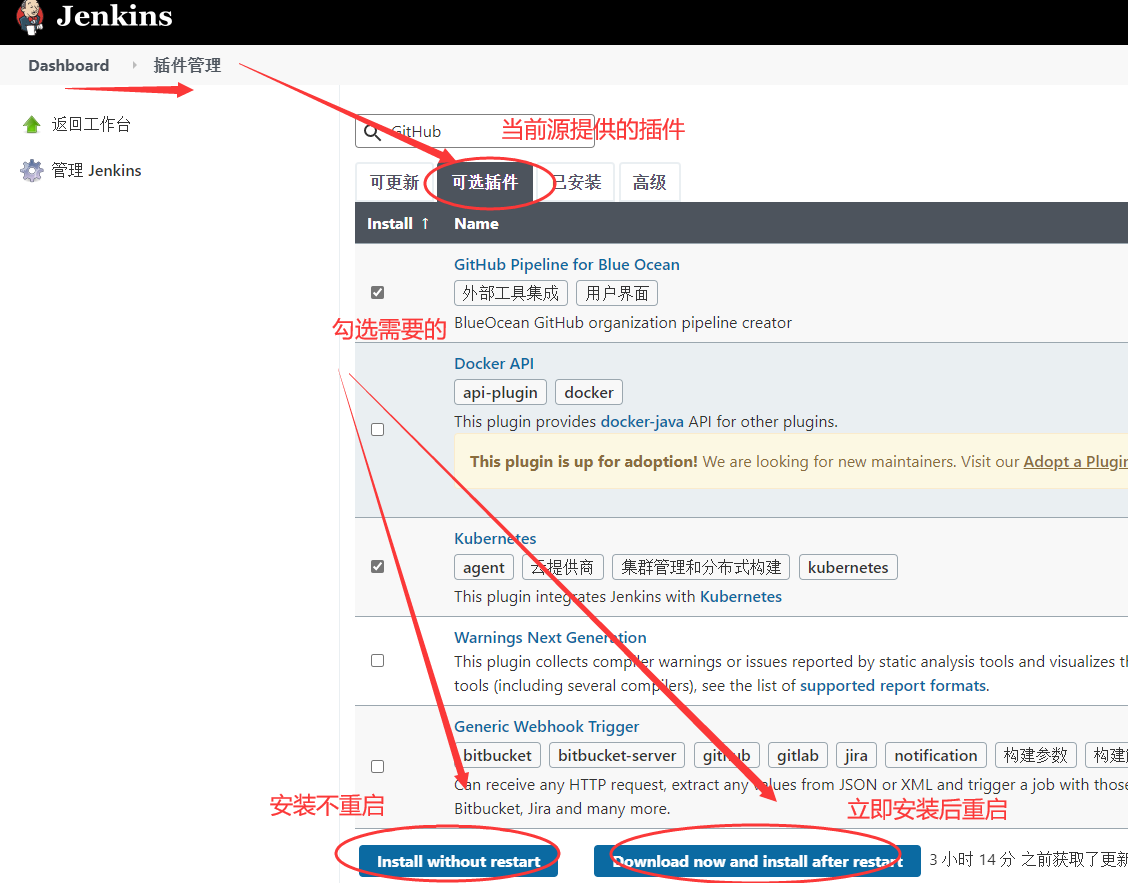Click the '3 小时 14 分 之前获取了更新' status text
The height and width of the screenshot is (883, 1128).
pyautogui.click(x=1029, y=859)
